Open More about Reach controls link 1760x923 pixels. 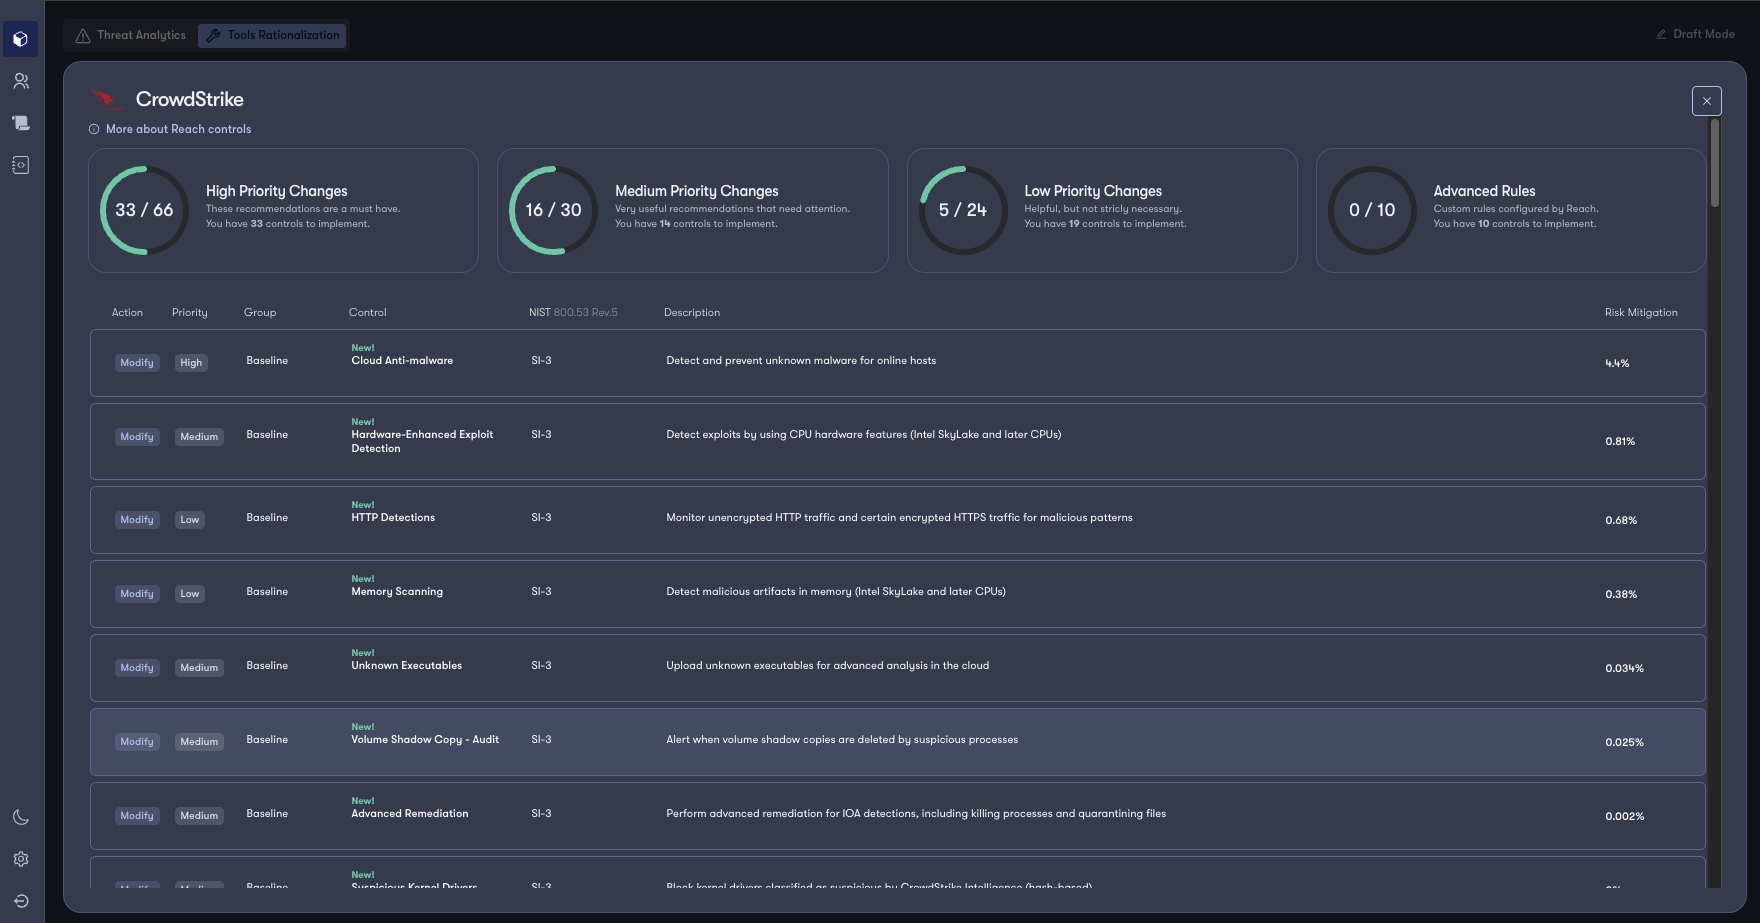(x=178, y=129)
